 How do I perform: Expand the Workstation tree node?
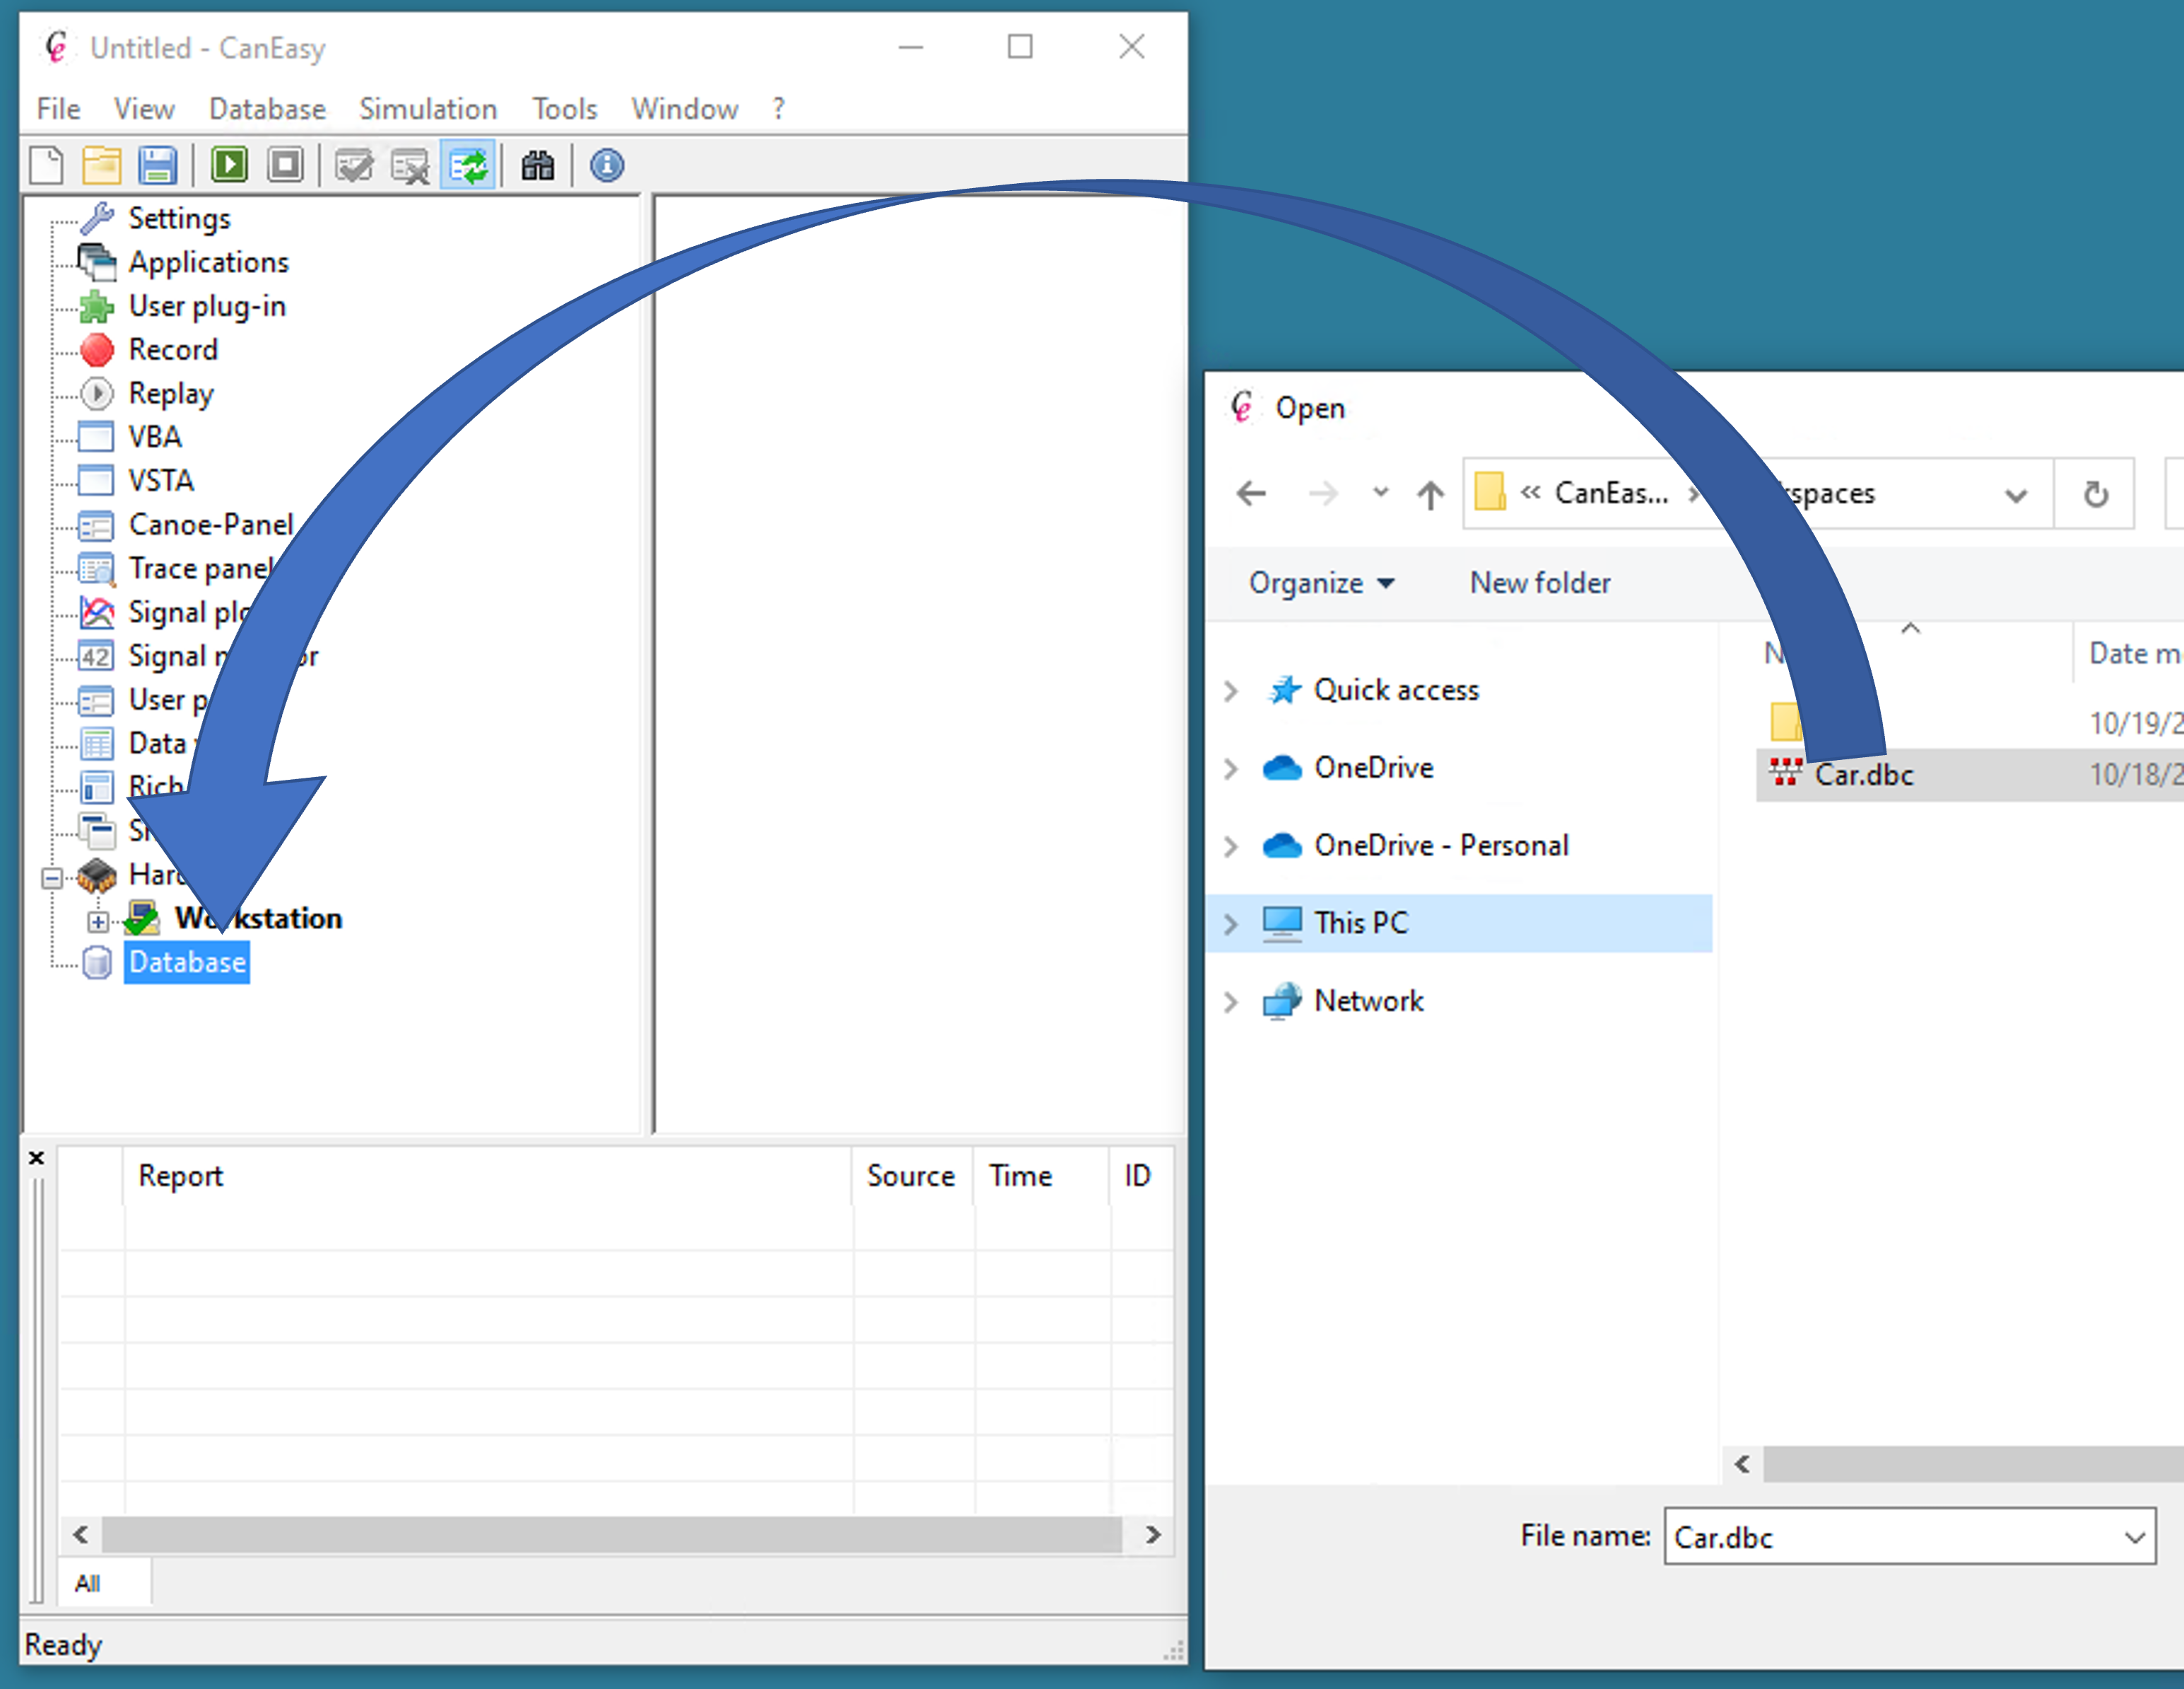[x=98, y=922]
